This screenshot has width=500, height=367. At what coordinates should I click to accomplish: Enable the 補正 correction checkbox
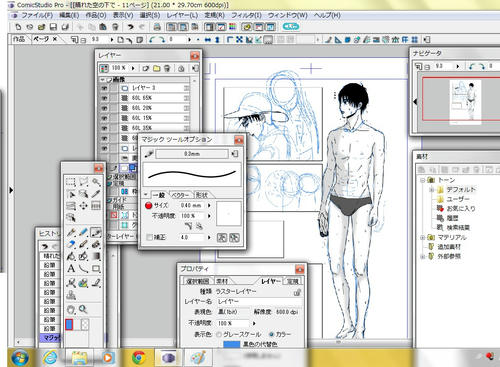(149, 237)
